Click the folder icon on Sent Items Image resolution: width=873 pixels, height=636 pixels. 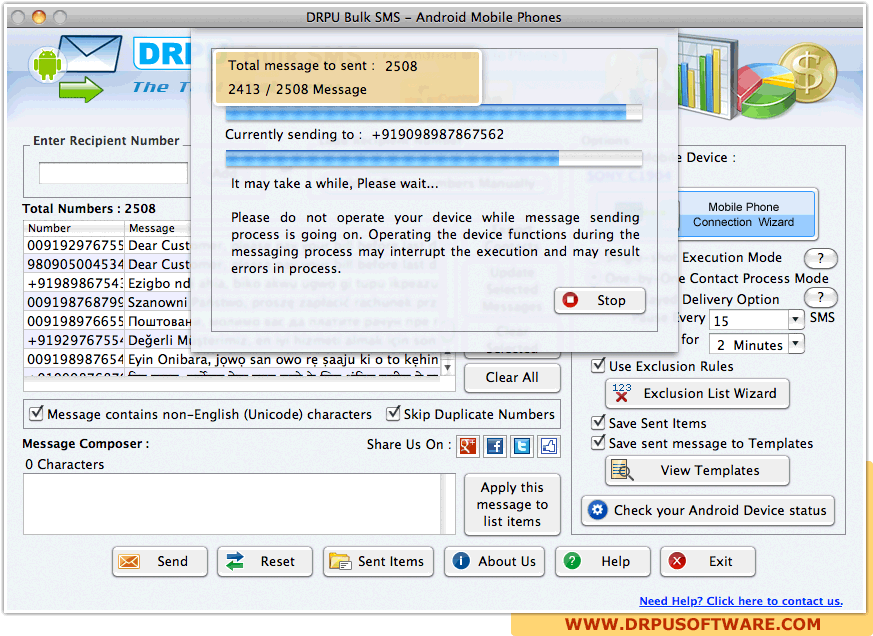(340, 561)
